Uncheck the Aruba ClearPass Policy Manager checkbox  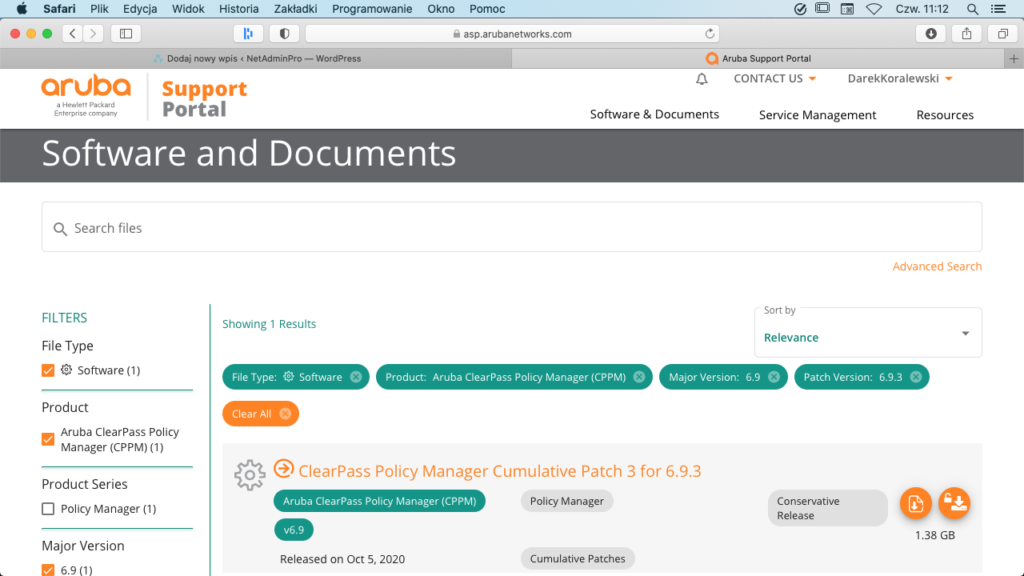tap(48, 439)
